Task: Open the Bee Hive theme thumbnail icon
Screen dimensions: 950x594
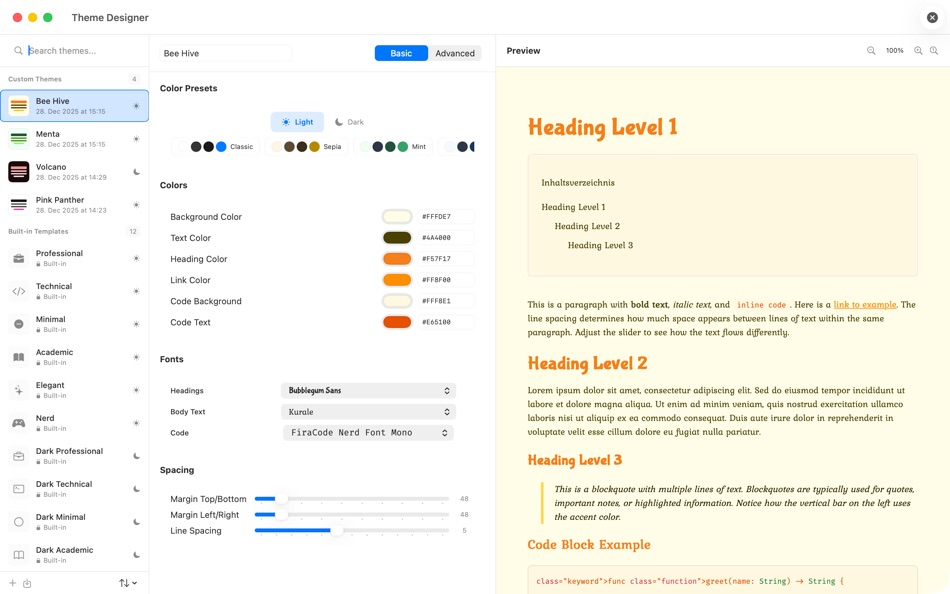Action: point(19,105)
